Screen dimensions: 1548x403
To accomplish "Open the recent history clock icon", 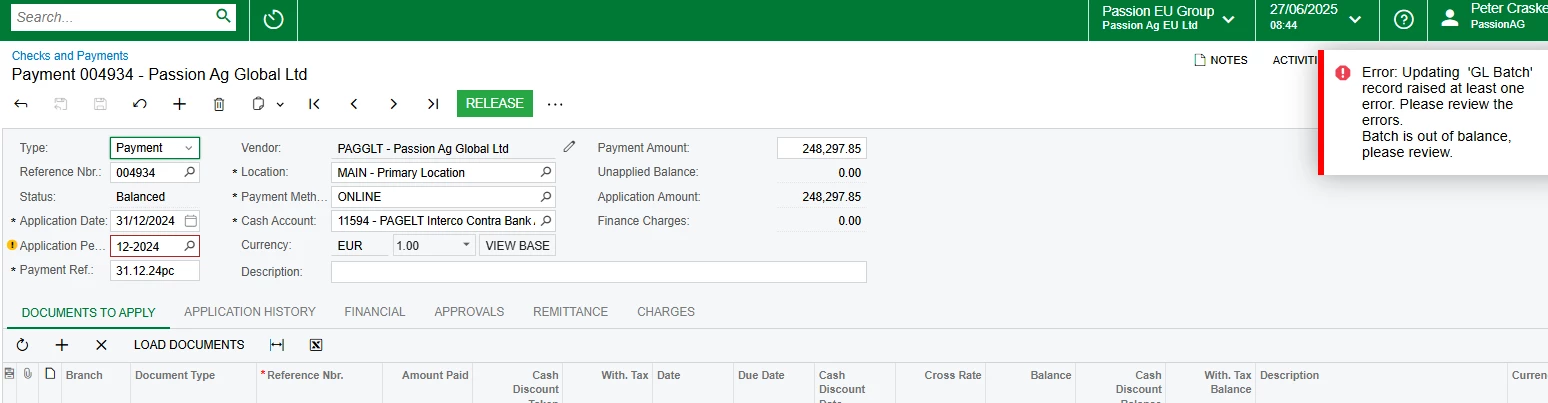I will (273, 19).
